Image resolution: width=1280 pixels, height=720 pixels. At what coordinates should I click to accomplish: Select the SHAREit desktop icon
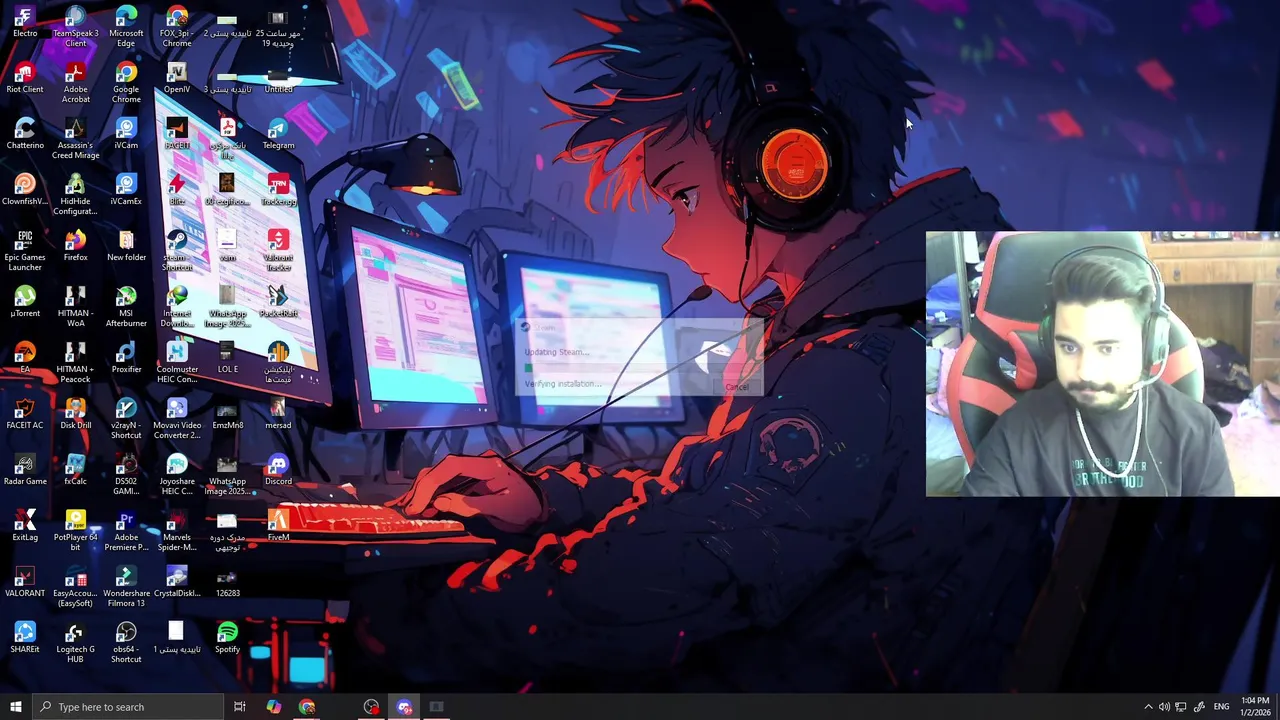tap(25, 638)
